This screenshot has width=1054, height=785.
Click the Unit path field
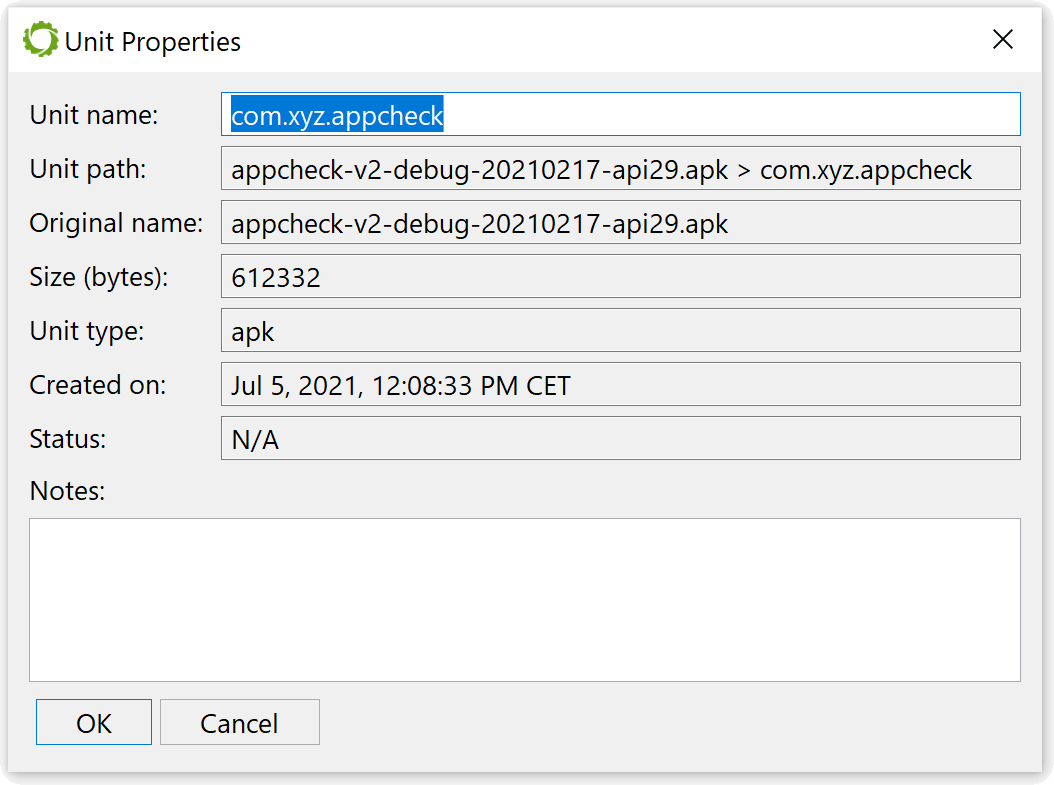pyautogui.click(x=620, y=168)
